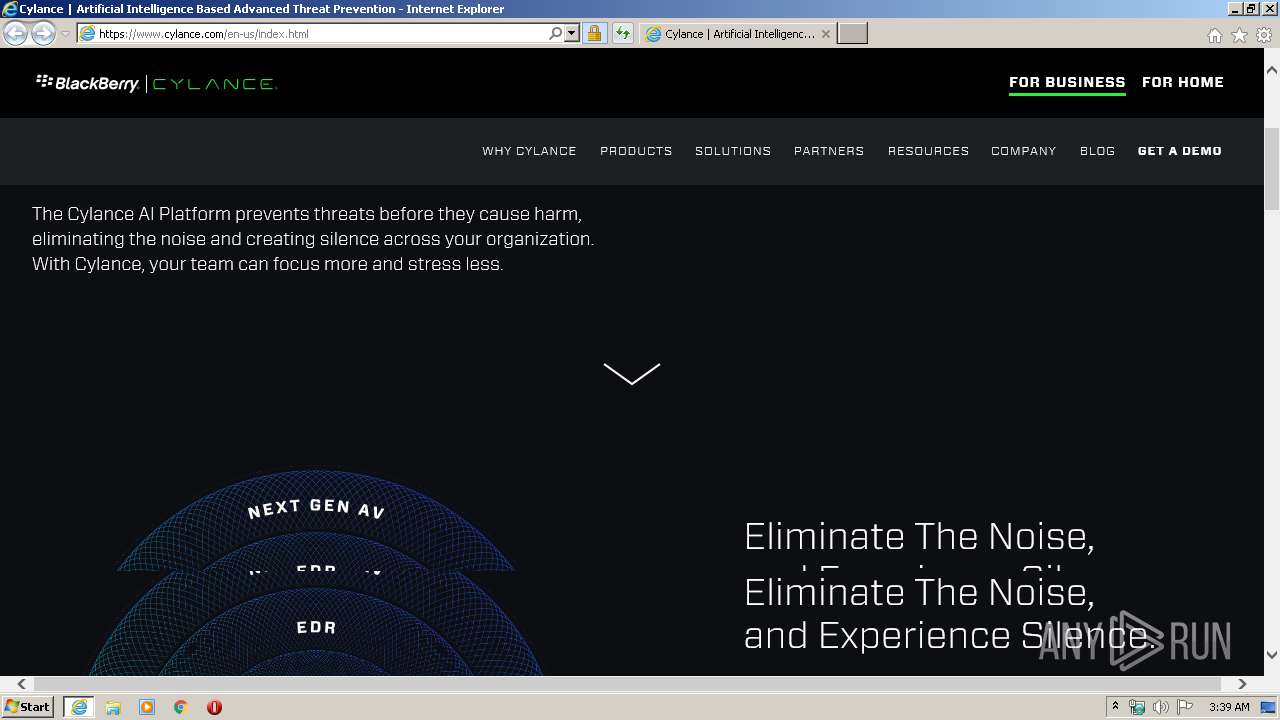Click the BlackBerry Cylance logo
Image resolution: width=1280 pixels, height=720 pixels.
[156, 83]
